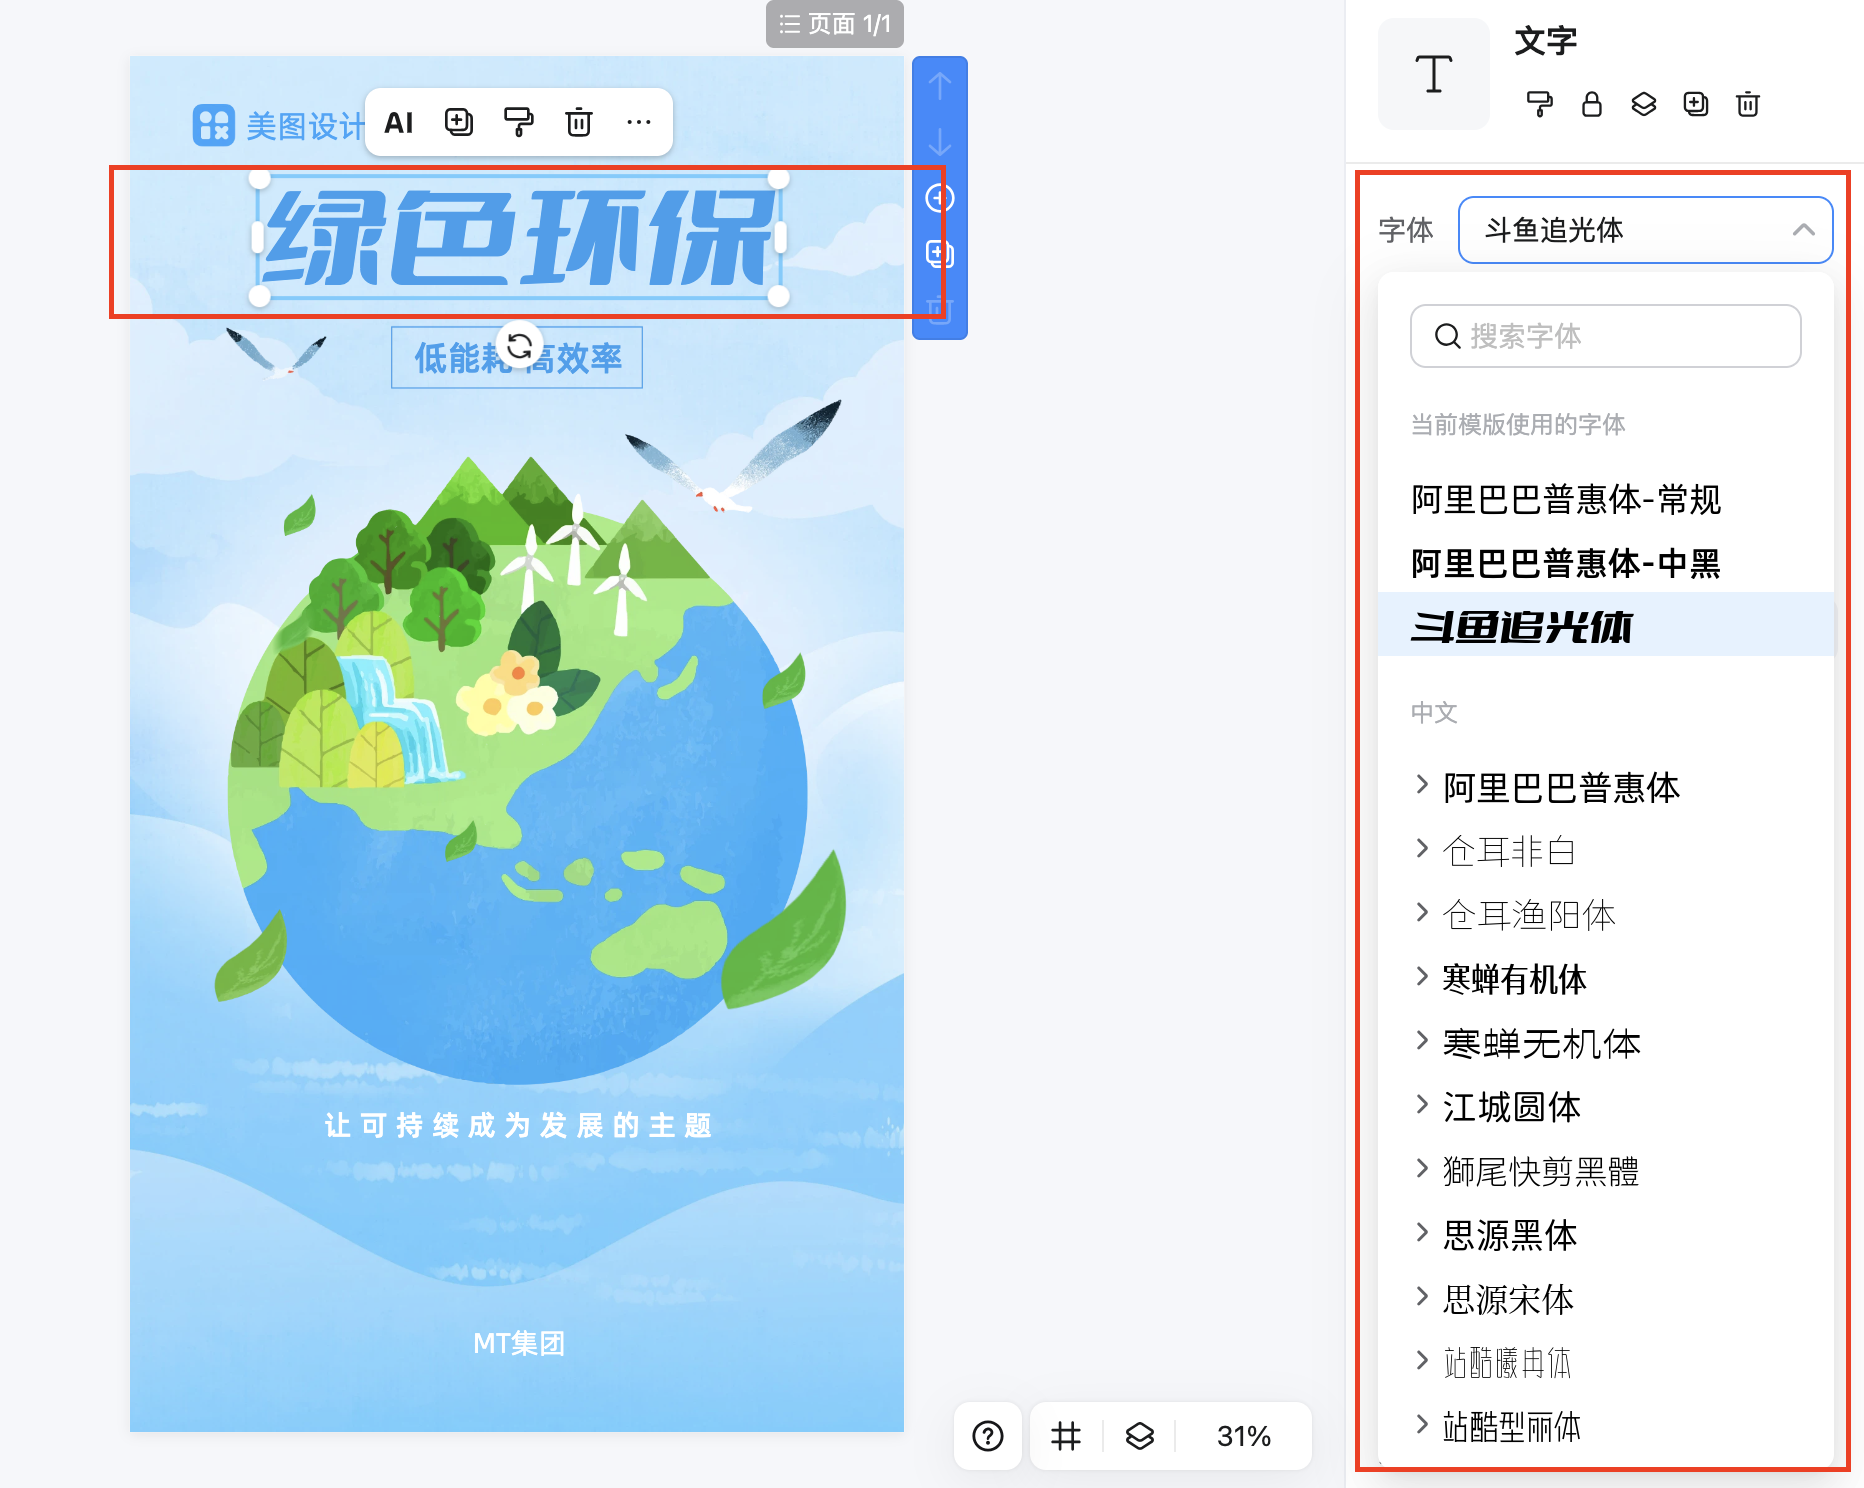Viewport: 1864px width, 1488px height.
Task: Click the 搜索字体 search field
Action: click(1605, 337)
